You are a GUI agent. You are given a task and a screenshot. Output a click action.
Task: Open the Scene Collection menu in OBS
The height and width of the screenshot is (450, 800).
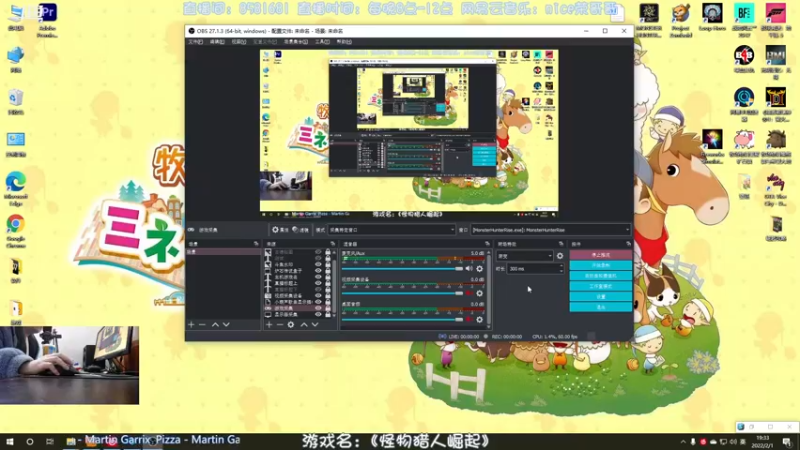[x=296, y=42]
